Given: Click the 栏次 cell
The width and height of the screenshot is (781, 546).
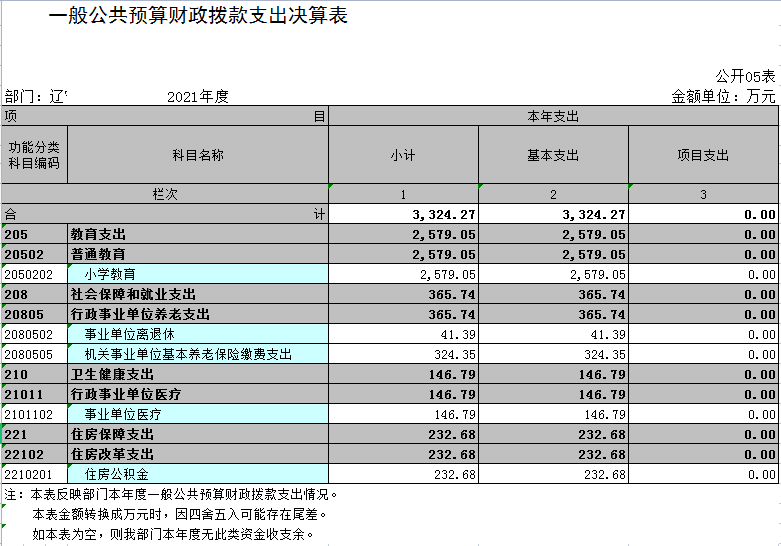Looking at the screenshot, I should 164,193.
